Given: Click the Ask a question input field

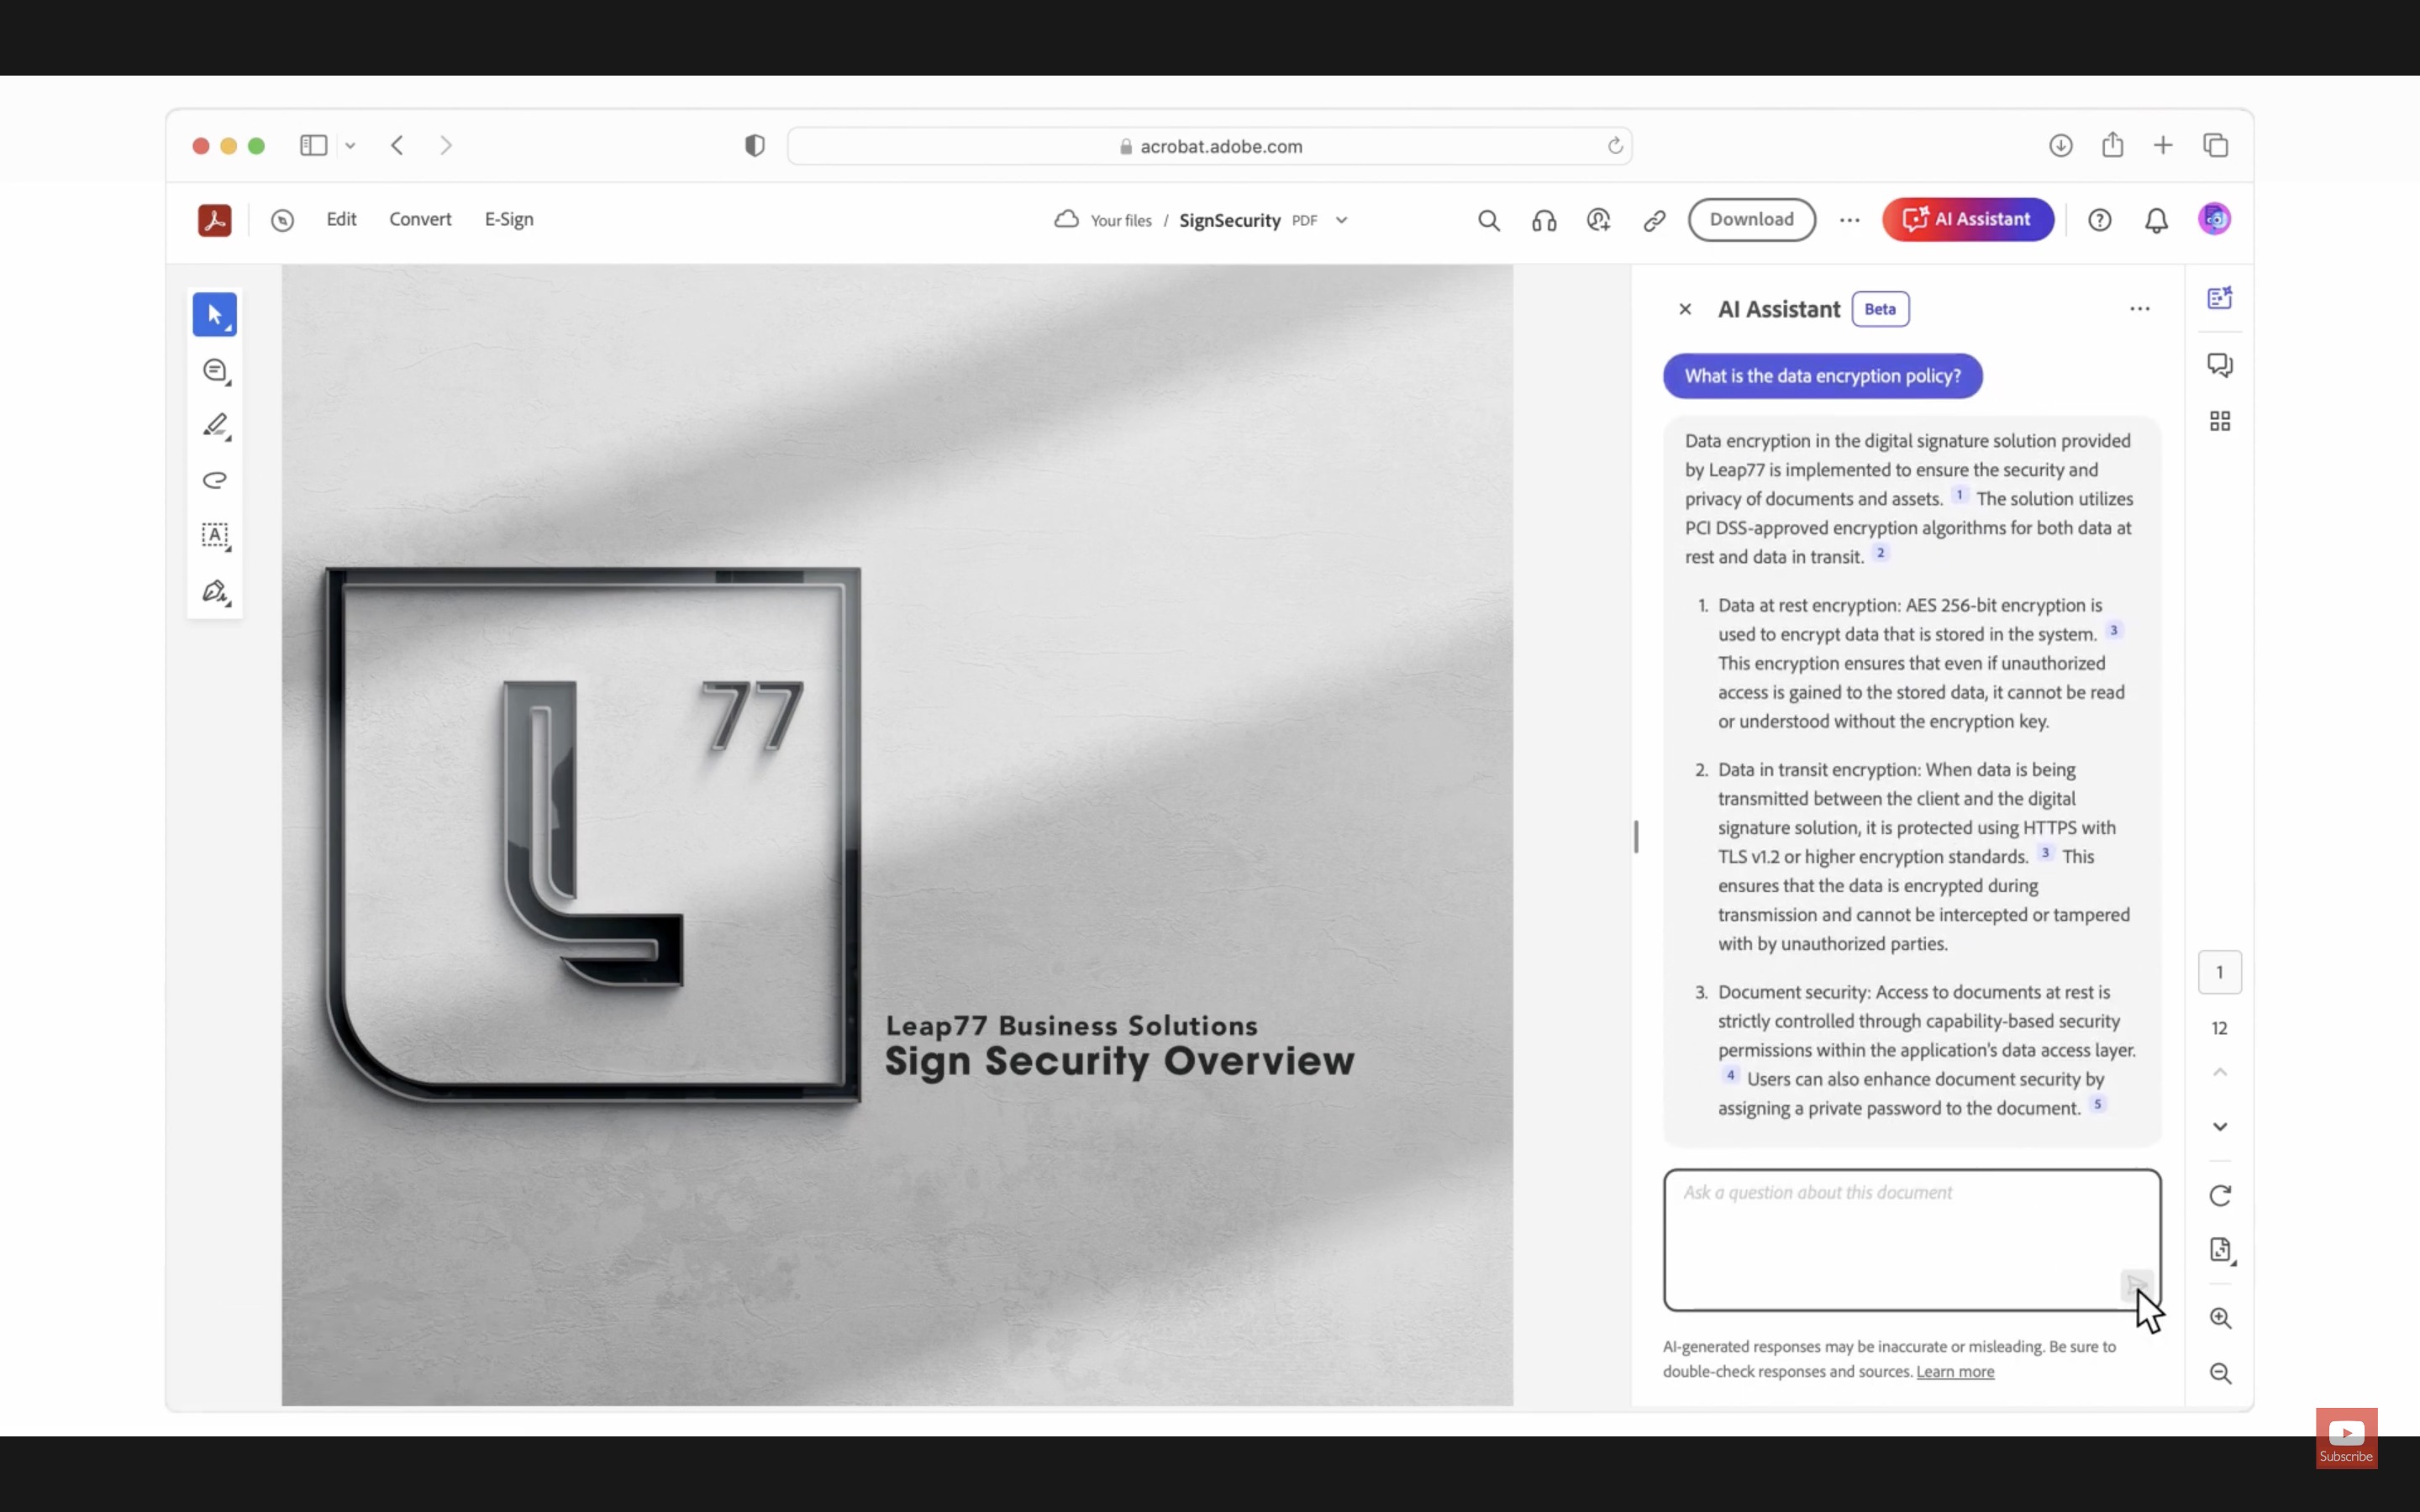Looking at the screenshot, I should 1912,1240.
